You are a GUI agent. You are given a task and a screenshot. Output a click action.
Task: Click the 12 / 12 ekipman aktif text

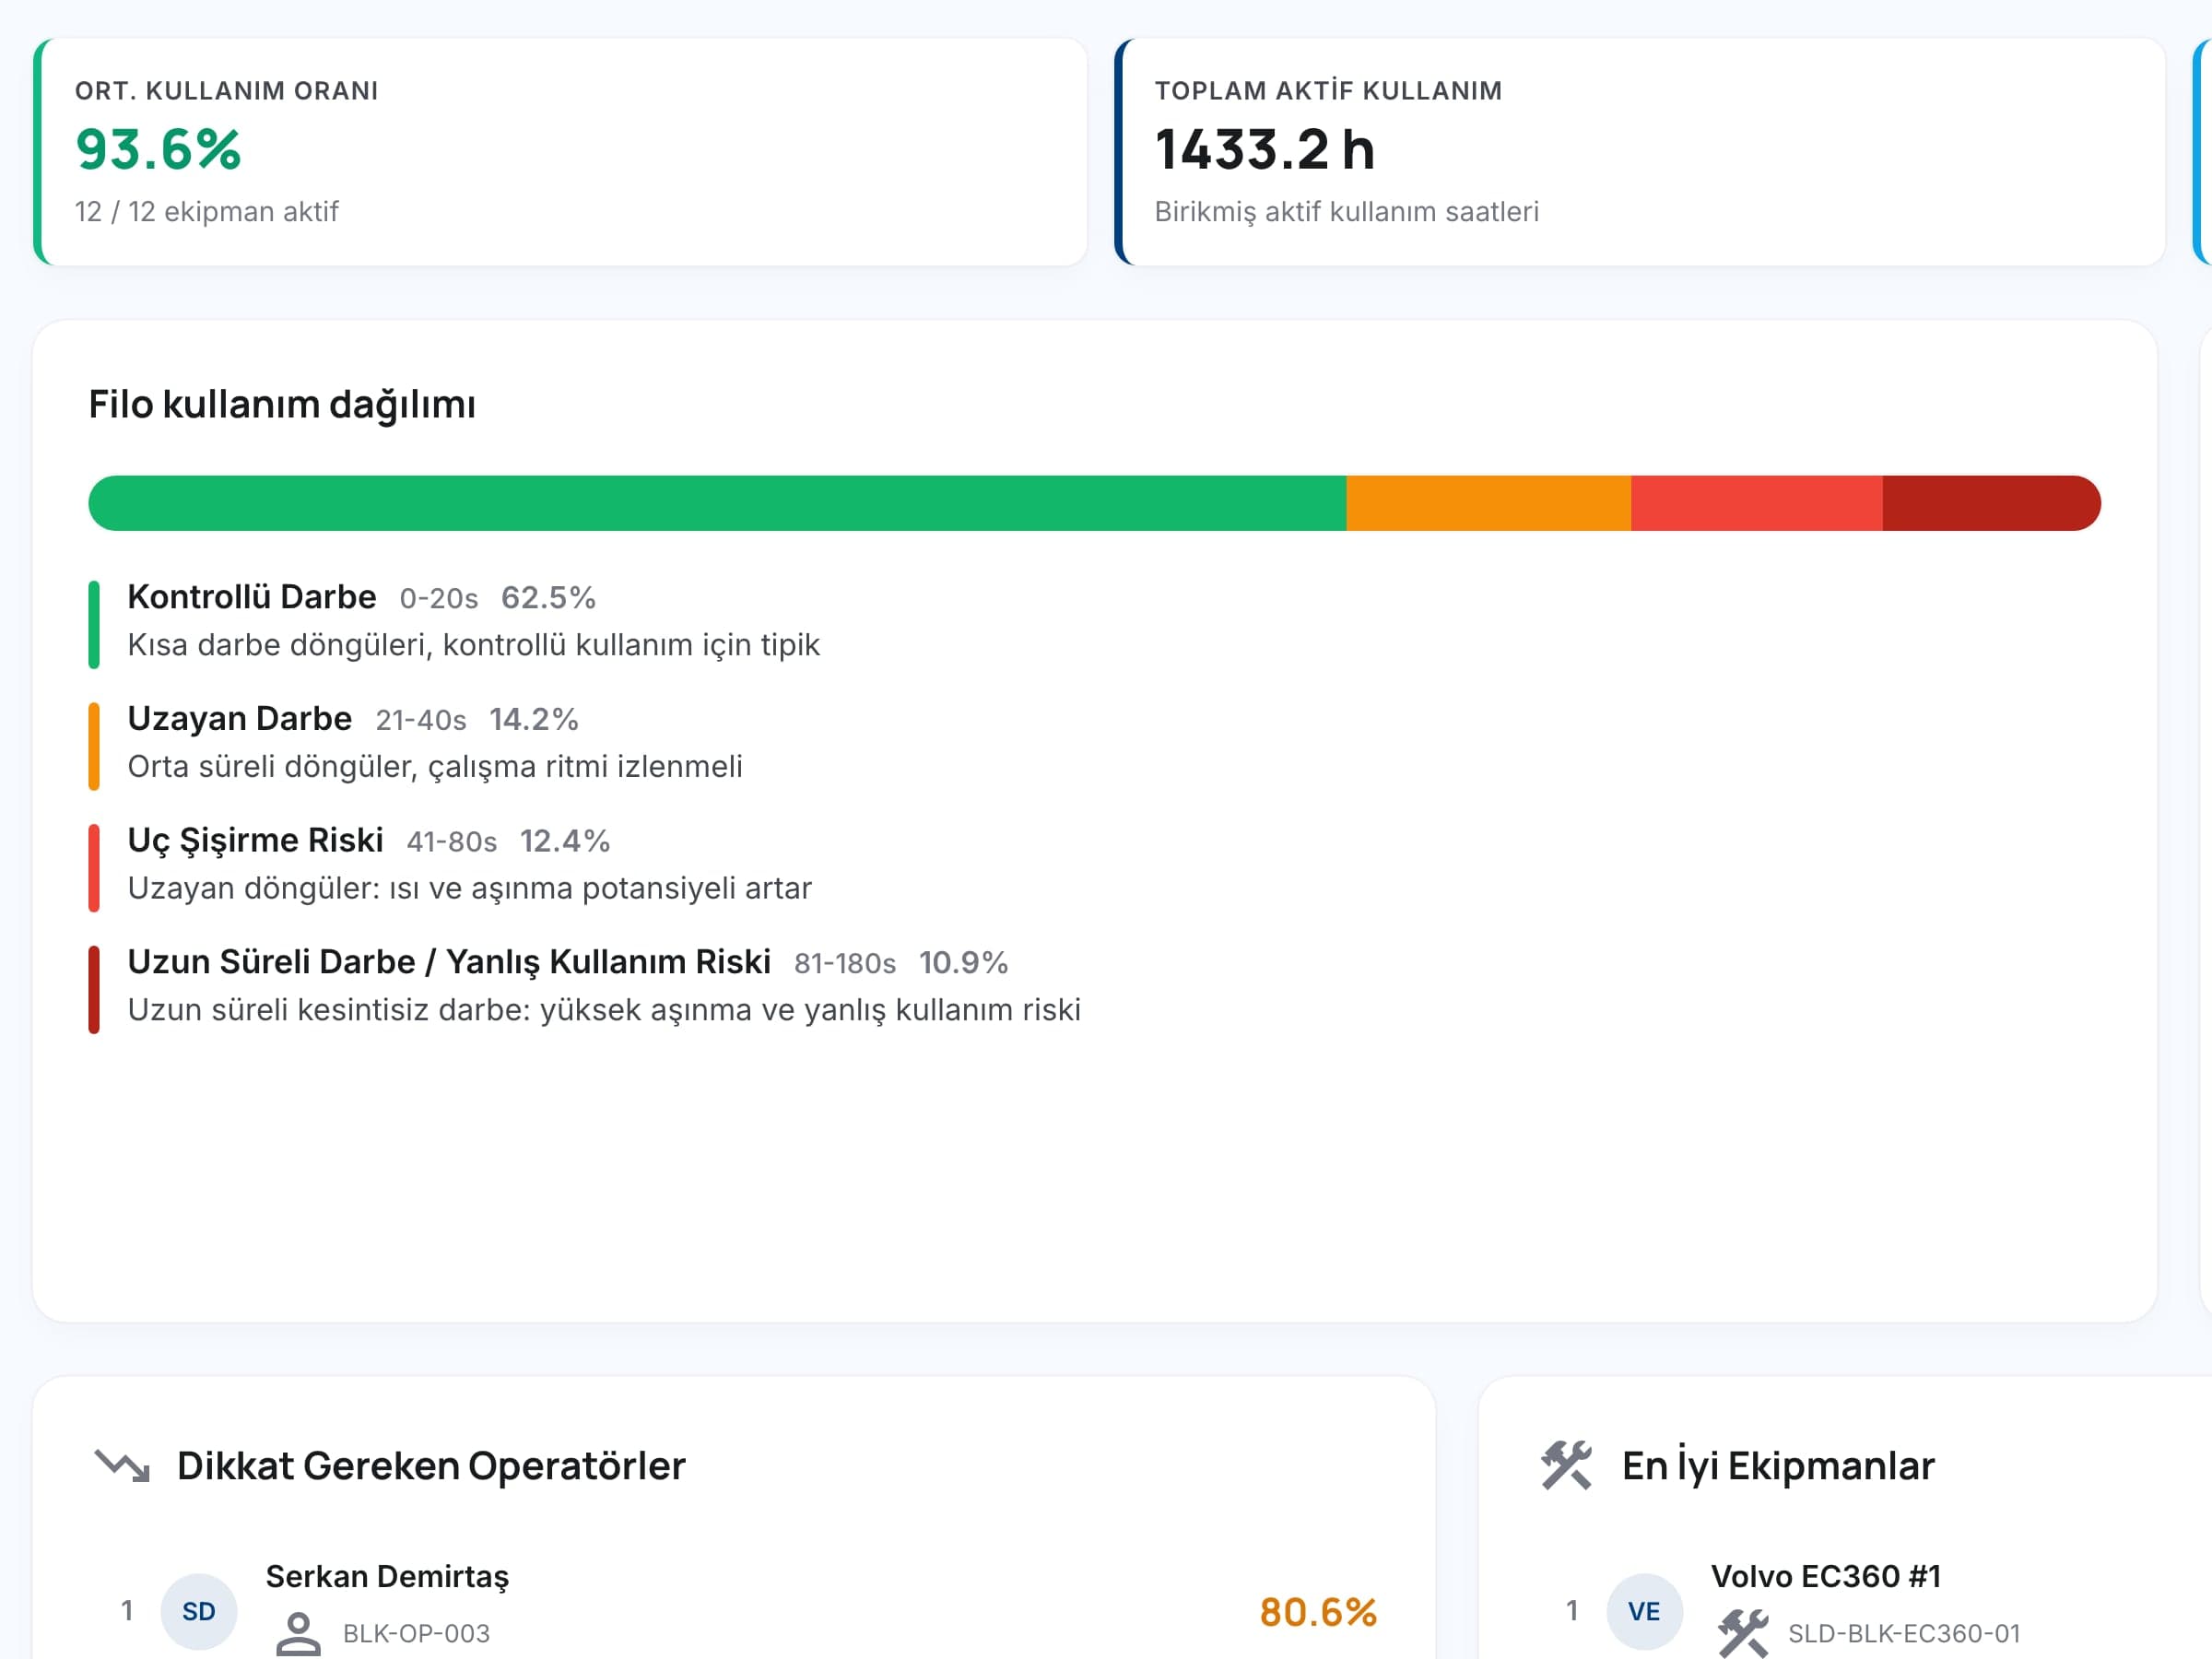(207, 212)
